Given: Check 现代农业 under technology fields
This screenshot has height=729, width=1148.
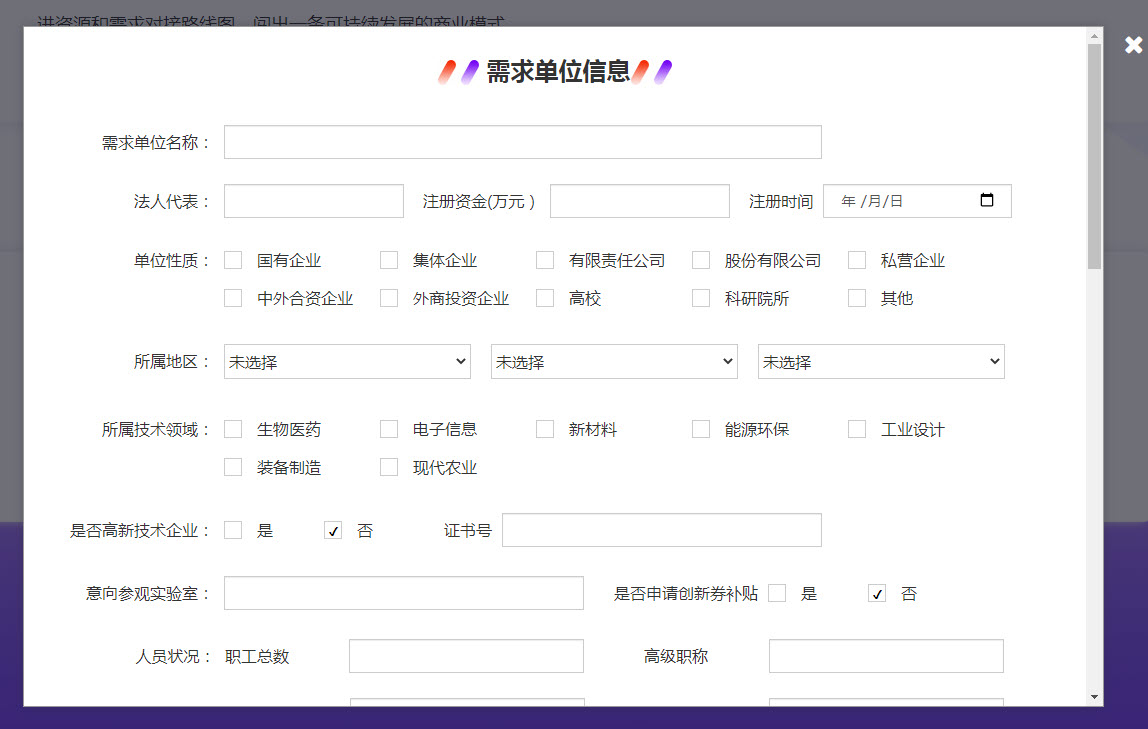Looking at the screenshot, I should point(389,467).
